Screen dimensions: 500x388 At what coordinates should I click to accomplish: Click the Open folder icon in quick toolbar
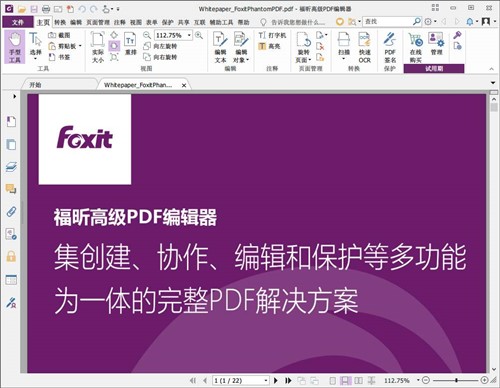[22, 9]
